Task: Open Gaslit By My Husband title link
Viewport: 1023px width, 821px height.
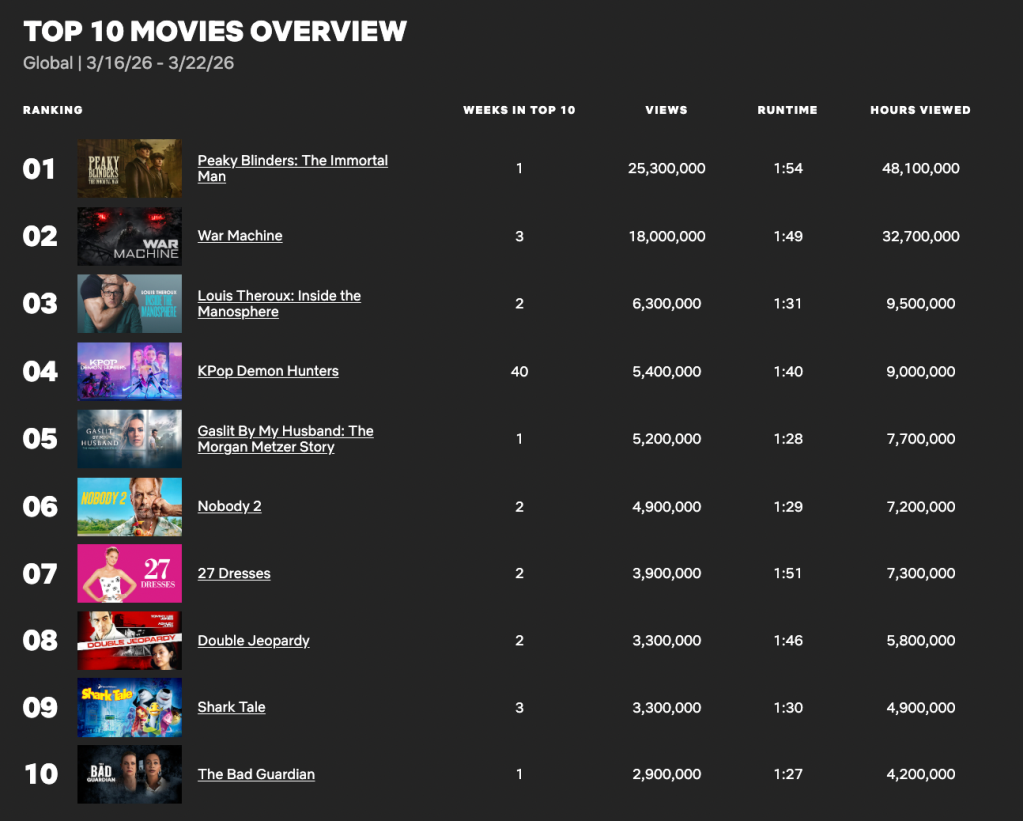Action: pos(285,431)
